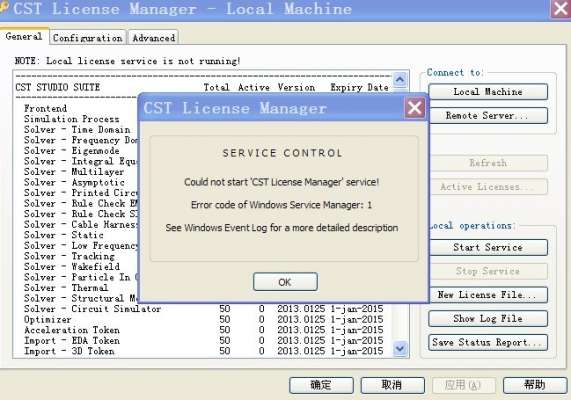The height and width of the screenshot is (400, 571).
Task: Select 'Solver - Multilayer' row
Action: pyautogui.click(x=74, y=172)
